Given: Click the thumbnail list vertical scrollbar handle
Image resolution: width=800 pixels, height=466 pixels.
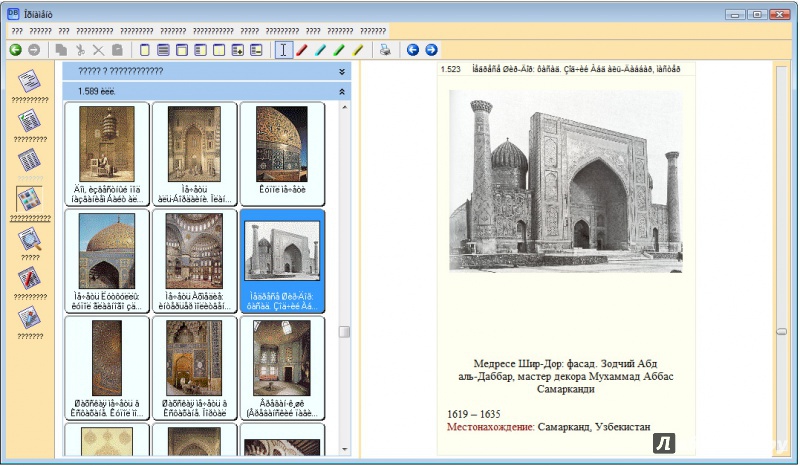Looking at the screenshot, I should click(x=344, y=332).
